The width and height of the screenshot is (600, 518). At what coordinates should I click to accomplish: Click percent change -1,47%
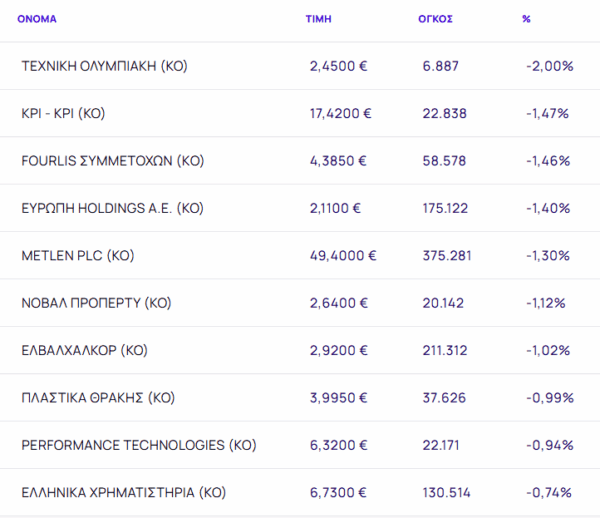(x=548, y=114)
